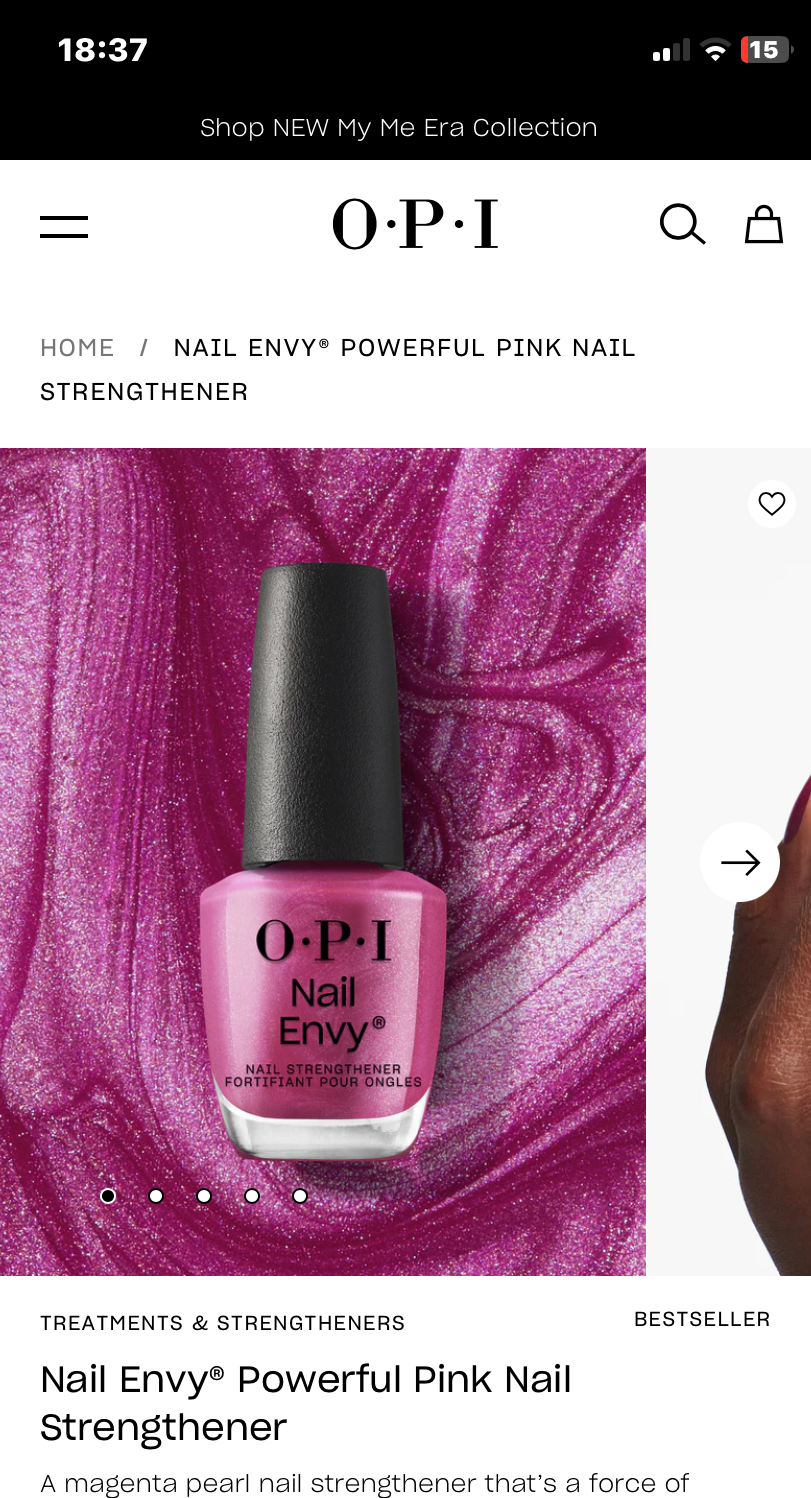Go to next product image with arrow
The width and height of the screenshot is (811, 1498).
(740, 862)
